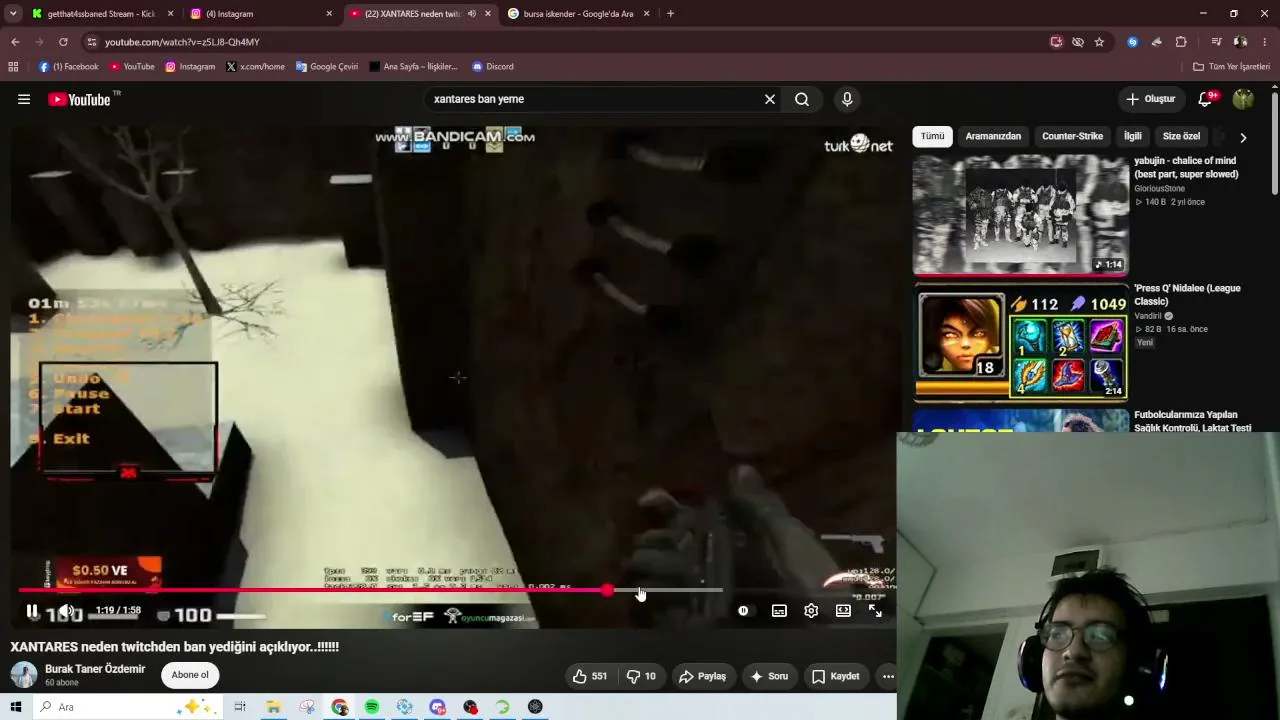Seek using the red video progress bar

370,590
